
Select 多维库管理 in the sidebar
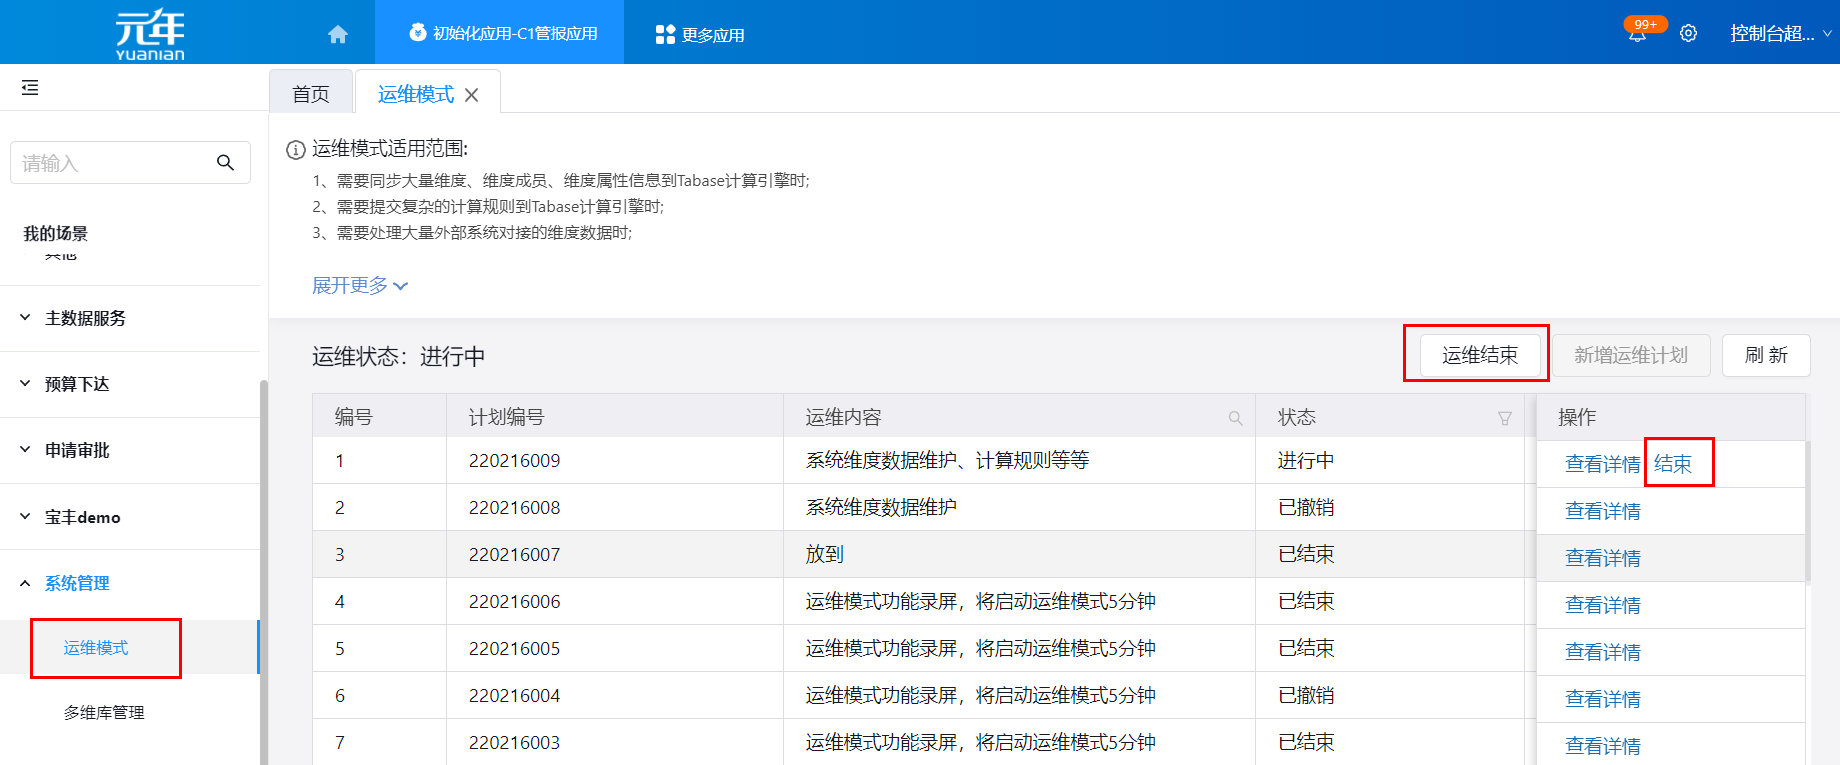pyautogui.click(x=104, y=712)
